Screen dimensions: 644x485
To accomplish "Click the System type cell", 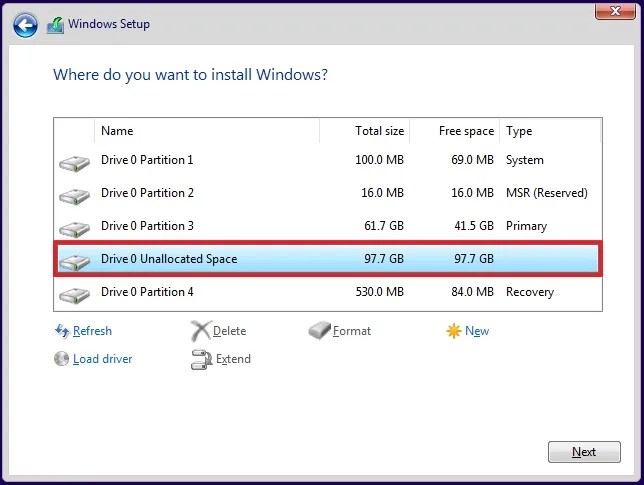I will 524,160.
